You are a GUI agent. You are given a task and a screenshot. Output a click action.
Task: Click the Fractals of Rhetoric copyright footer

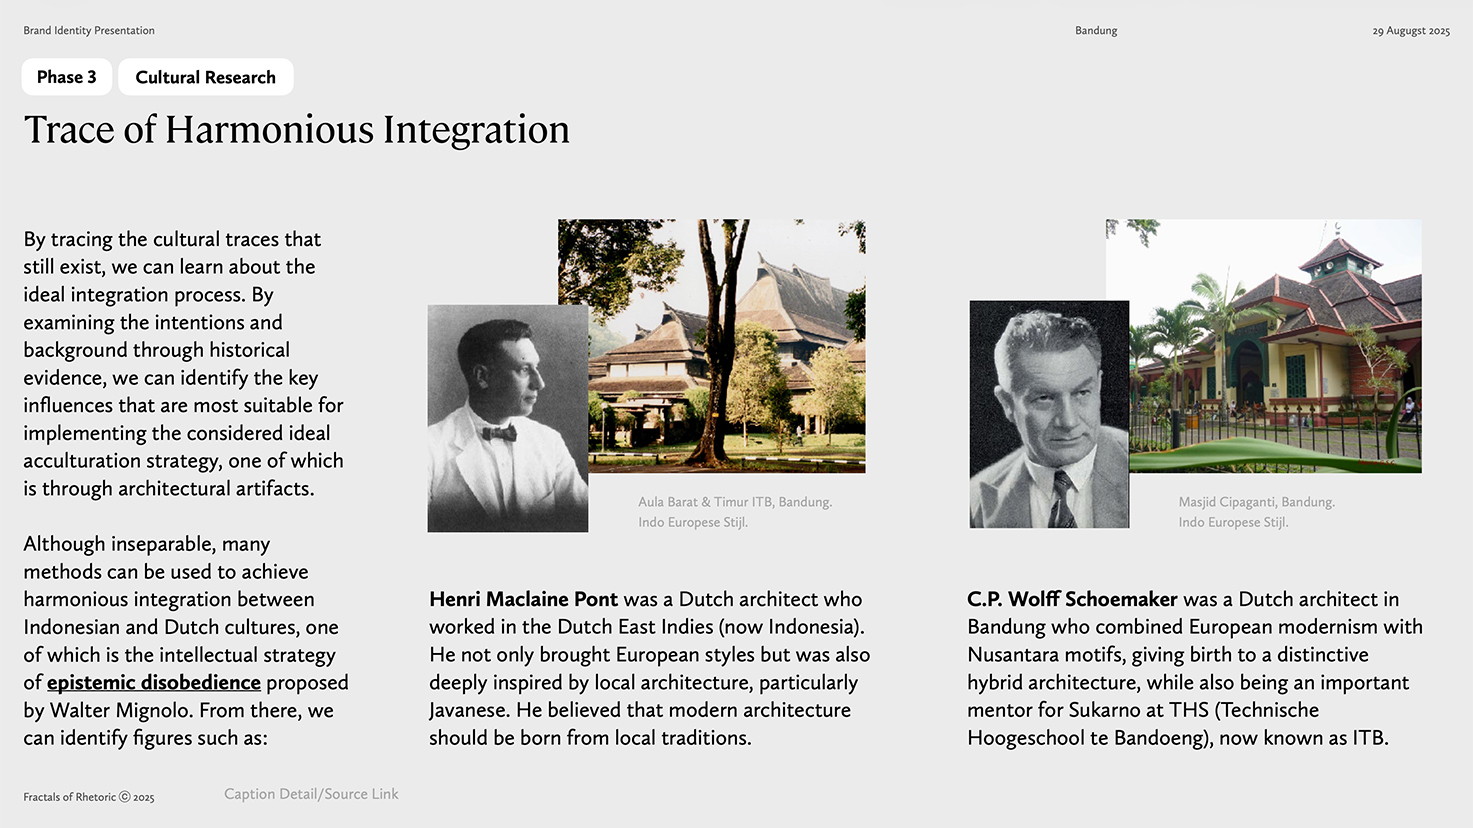(89, 797)
